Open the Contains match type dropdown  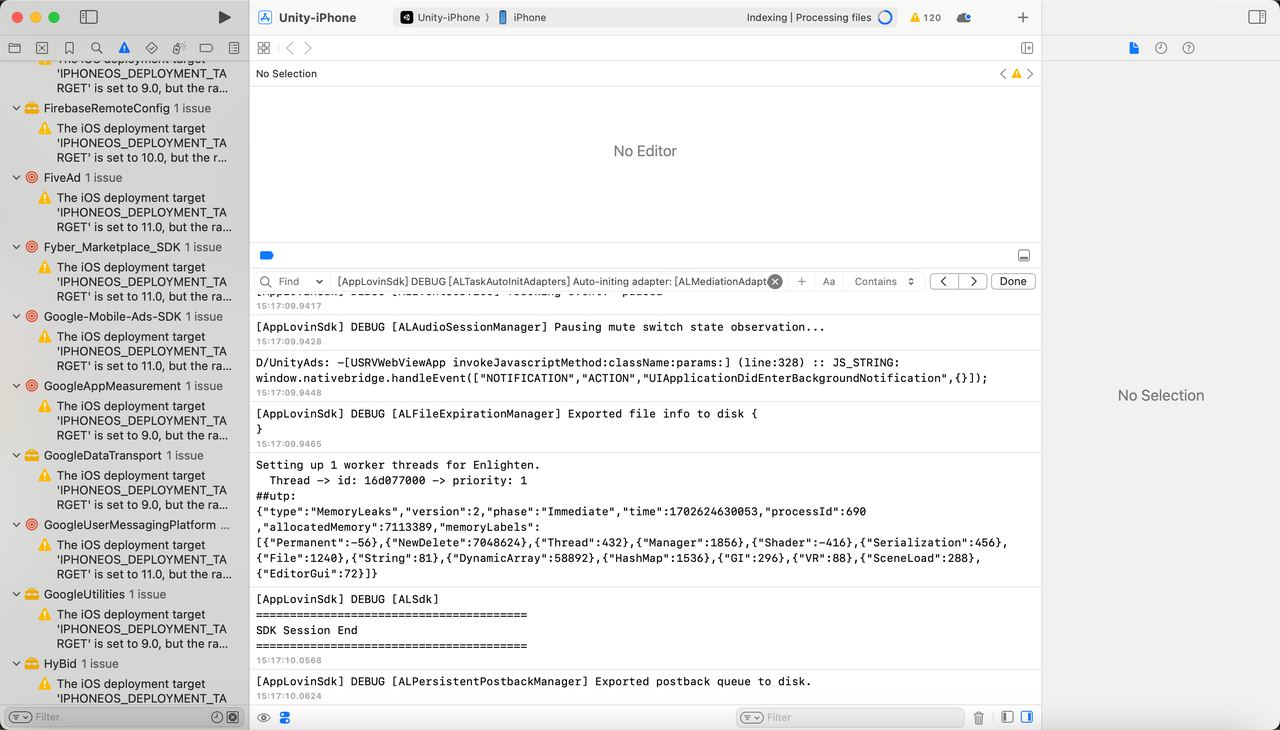click(884, 282)
